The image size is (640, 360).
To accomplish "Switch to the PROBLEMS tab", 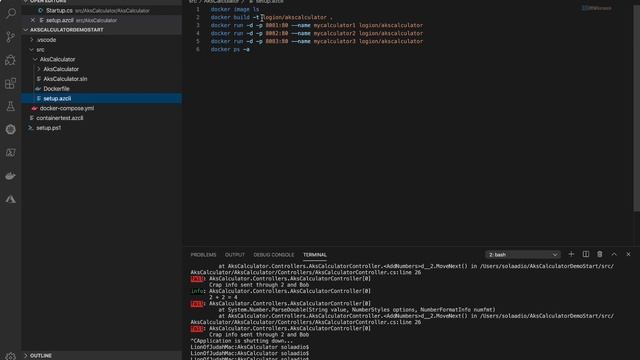I will (203, 255).
